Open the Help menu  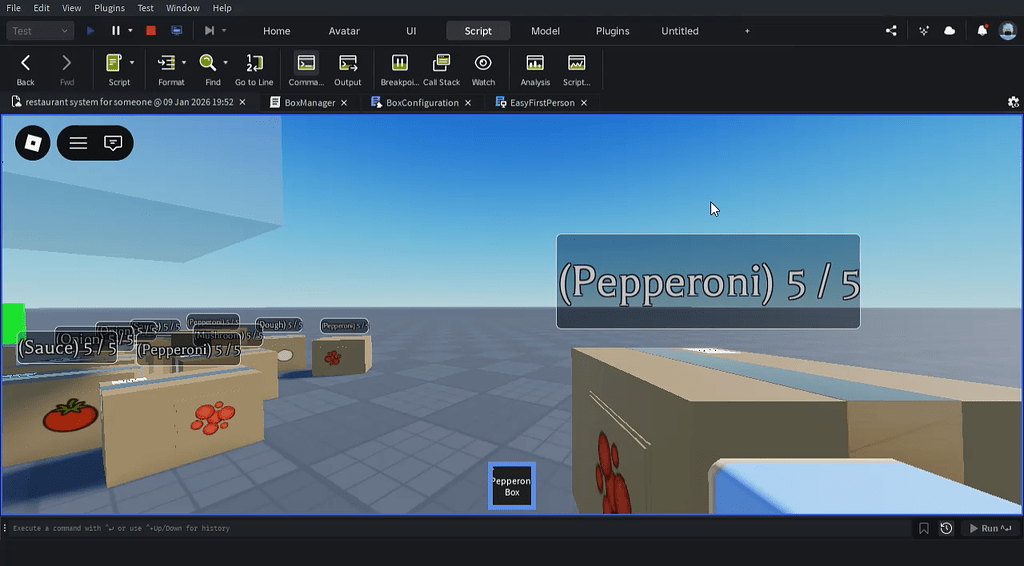(x=222, y=8)
